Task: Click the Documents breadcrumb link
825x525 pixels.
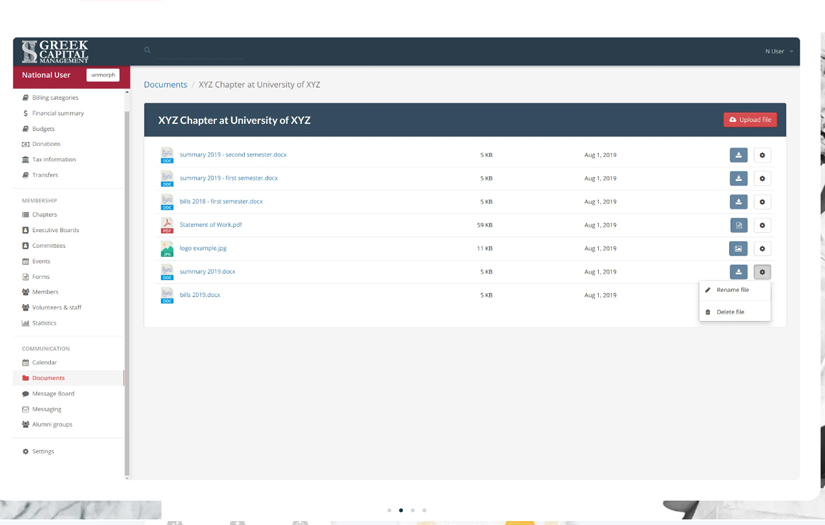Action: point(165,84)
